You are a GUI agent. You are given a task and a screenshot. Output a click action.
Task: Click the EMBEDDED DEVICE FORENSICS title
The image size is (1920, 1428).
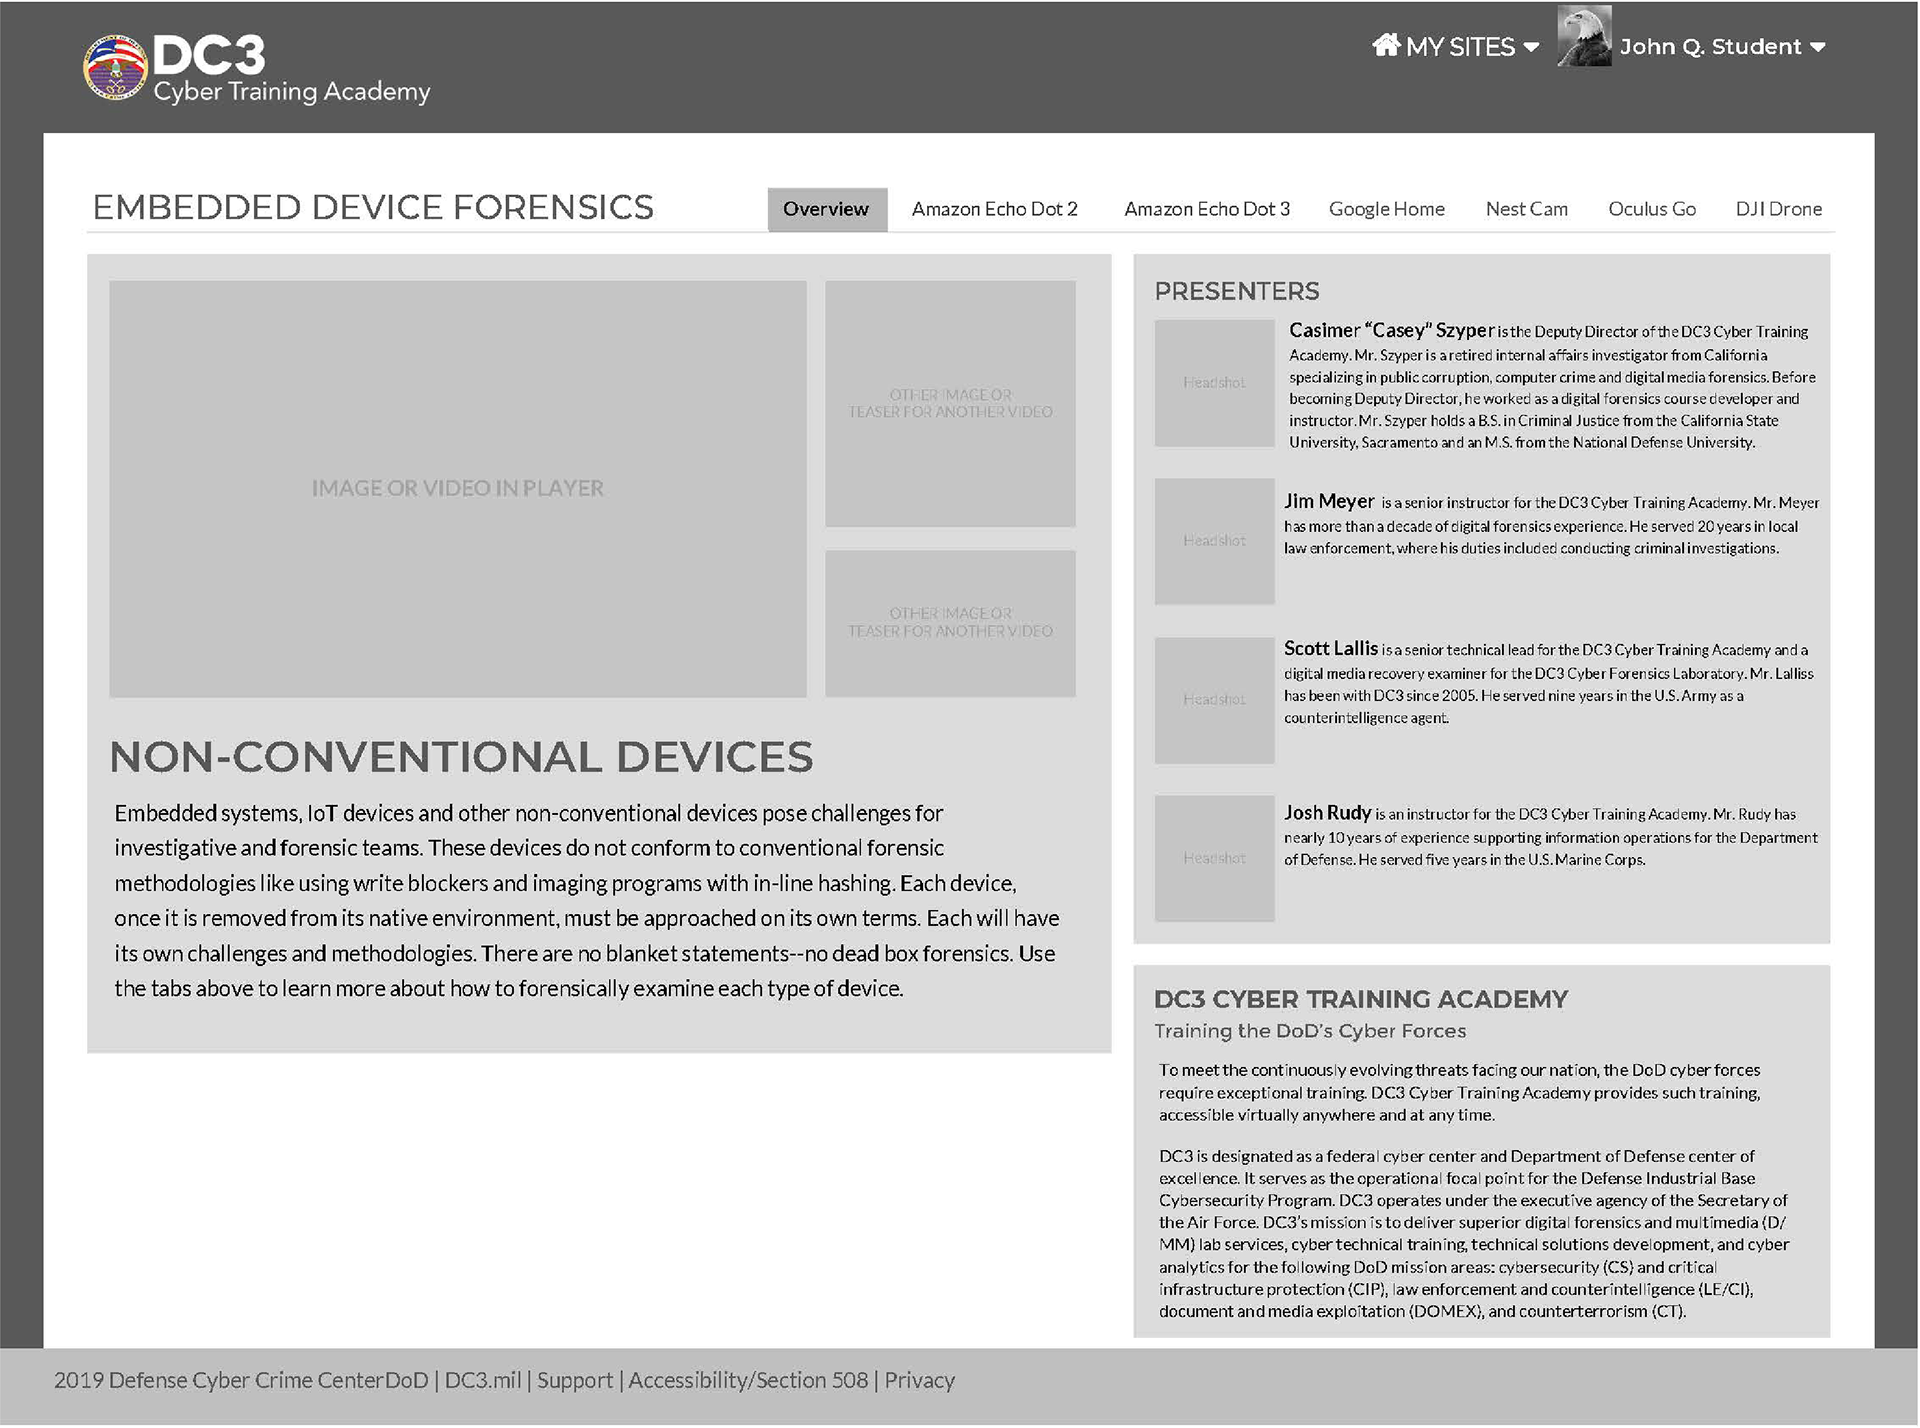coord(373,208)
